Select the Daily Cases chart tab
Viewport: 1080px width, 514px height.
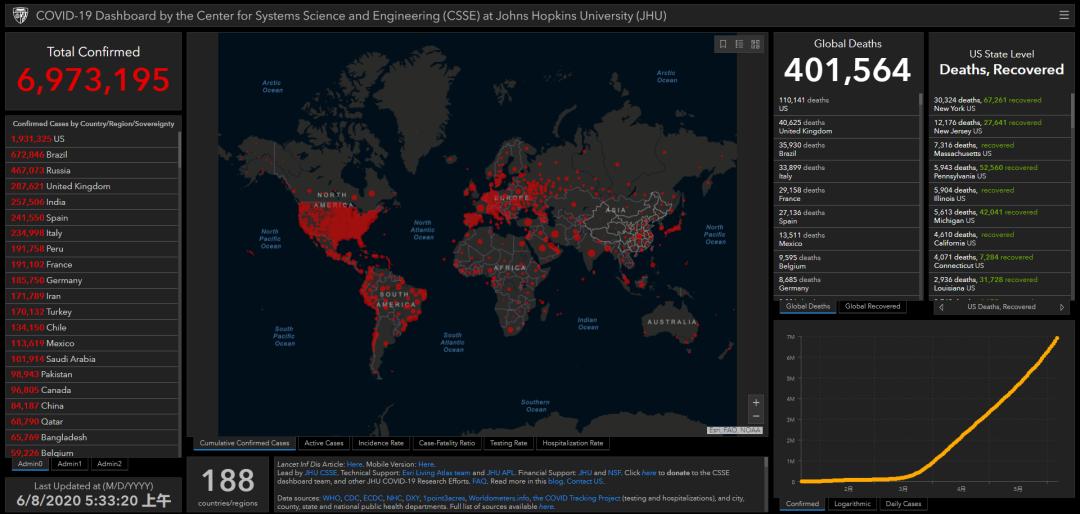click(902, 504)
